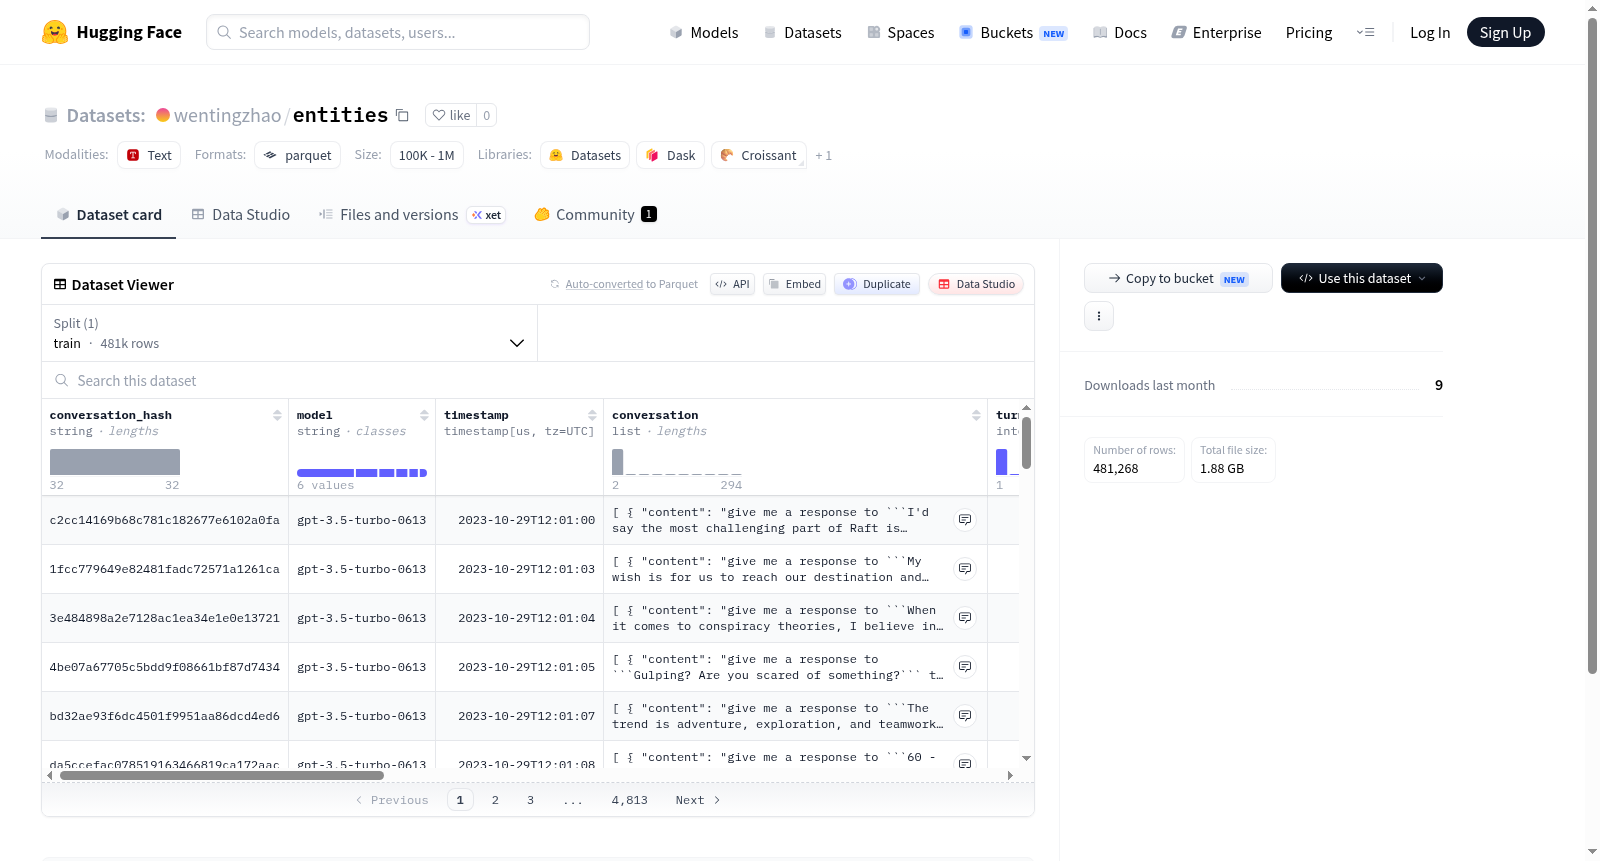Screen dimensions: 1600x861
Task: Click the search magnifier in dataset search
Action: point(62,381)
